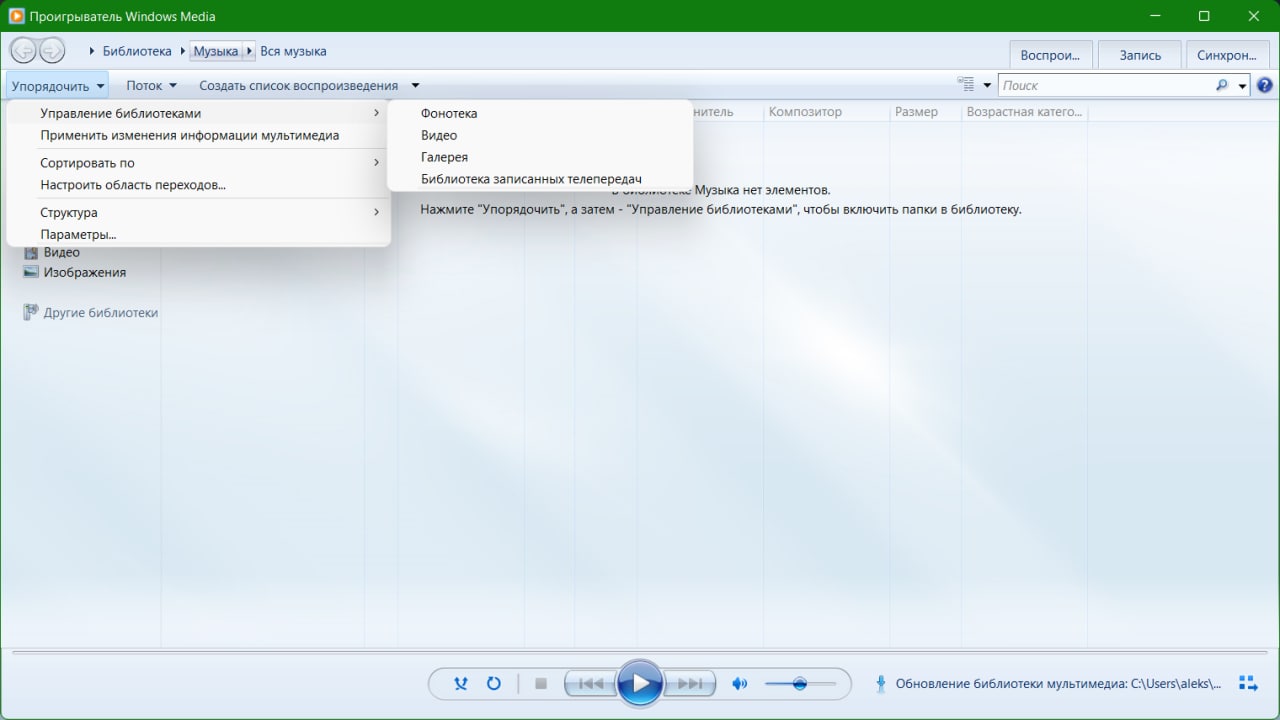Screen dimensions: 1280x720
Task: Select Видео in the navigation pane
Action: point(62,252)
